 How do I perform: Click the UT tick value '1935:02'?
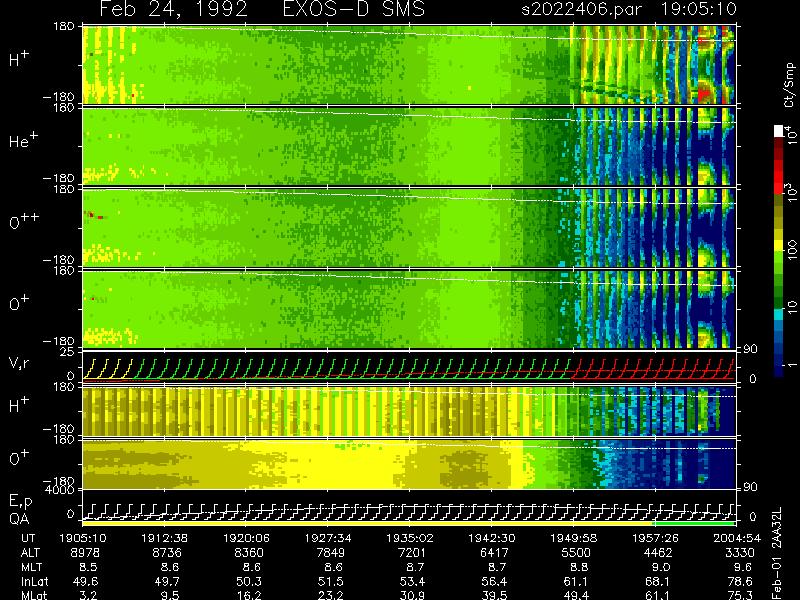coord(410,538)
